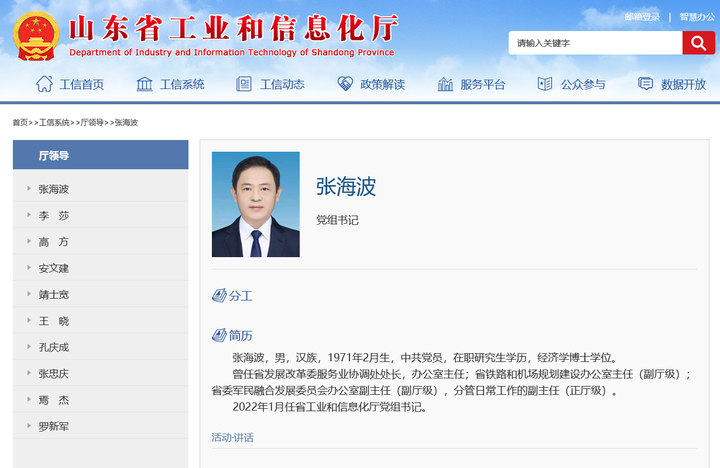Click the heart icon beside 政策解读
The image size is (720, 468).
(345, 84)
